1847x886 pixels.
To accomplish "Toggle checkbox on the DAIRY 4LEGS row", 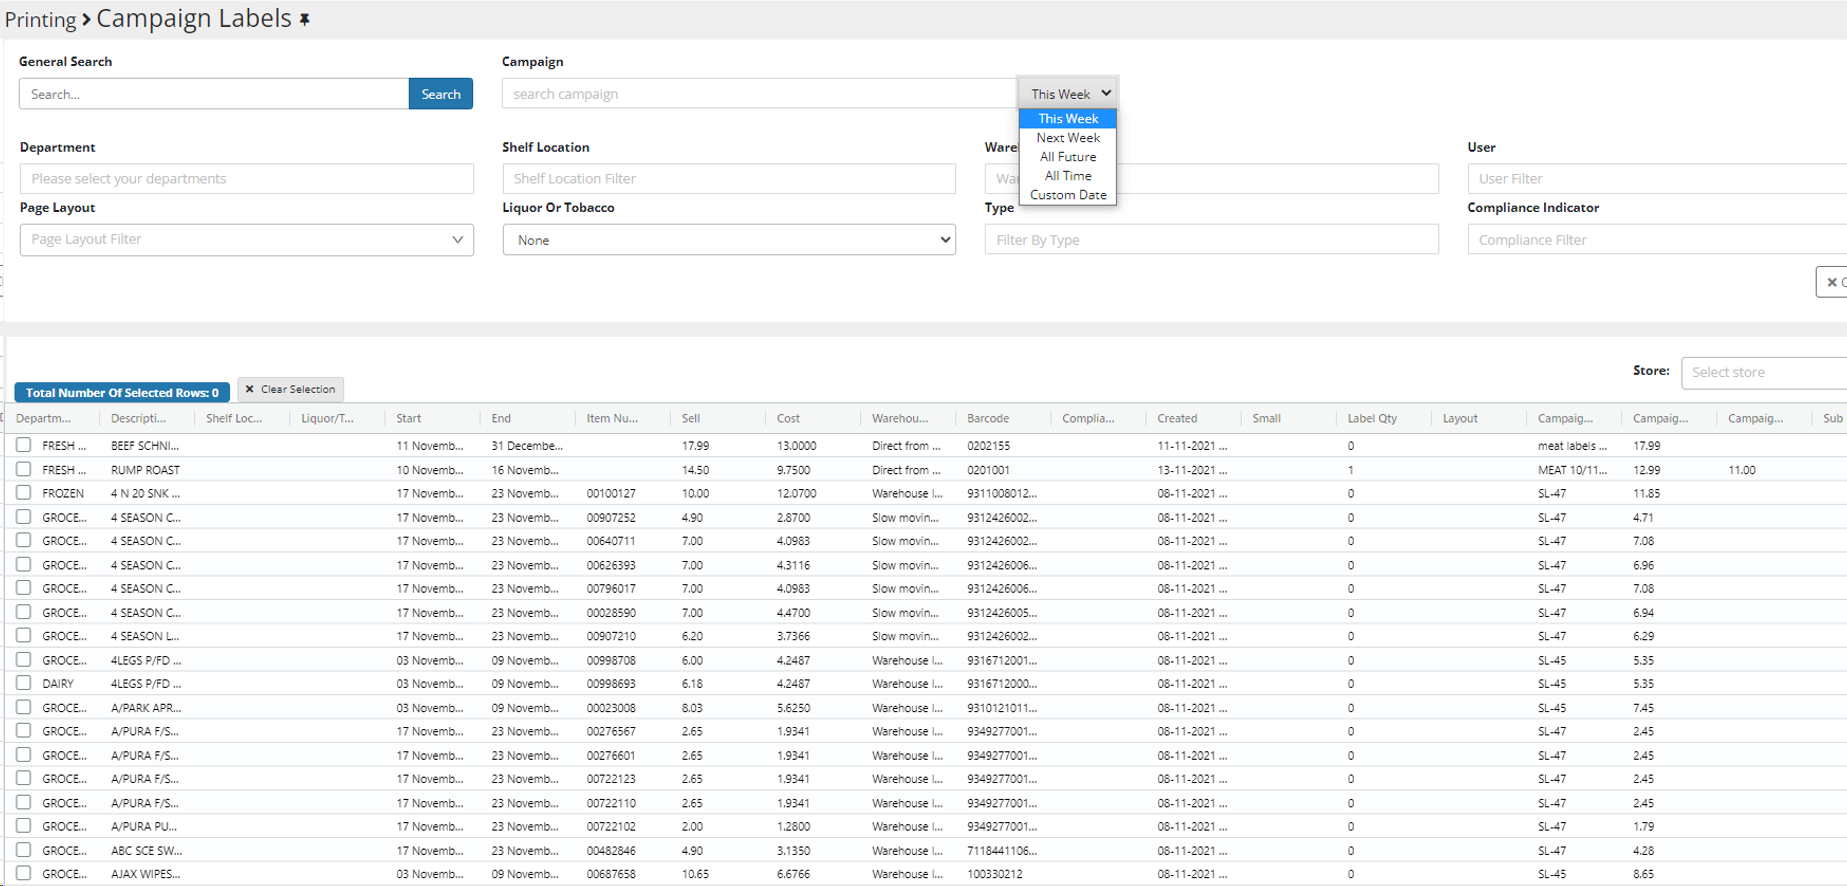I will (x=24, y=683).
